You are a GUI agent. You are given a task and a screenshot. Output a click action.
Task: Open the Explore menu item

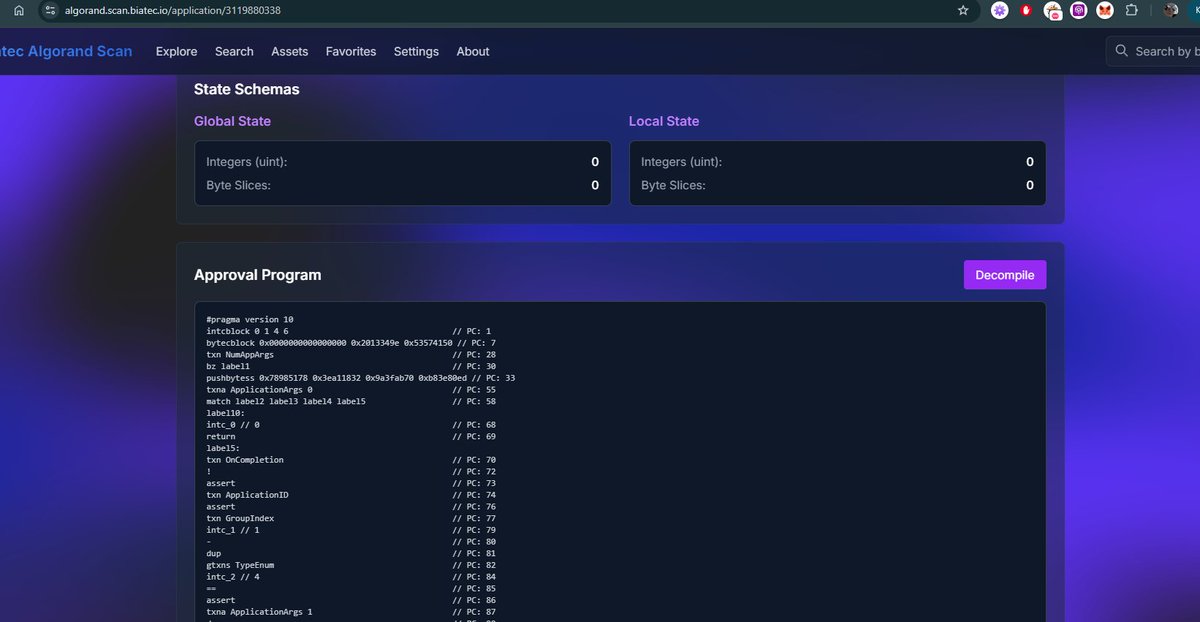click(177, 51)
